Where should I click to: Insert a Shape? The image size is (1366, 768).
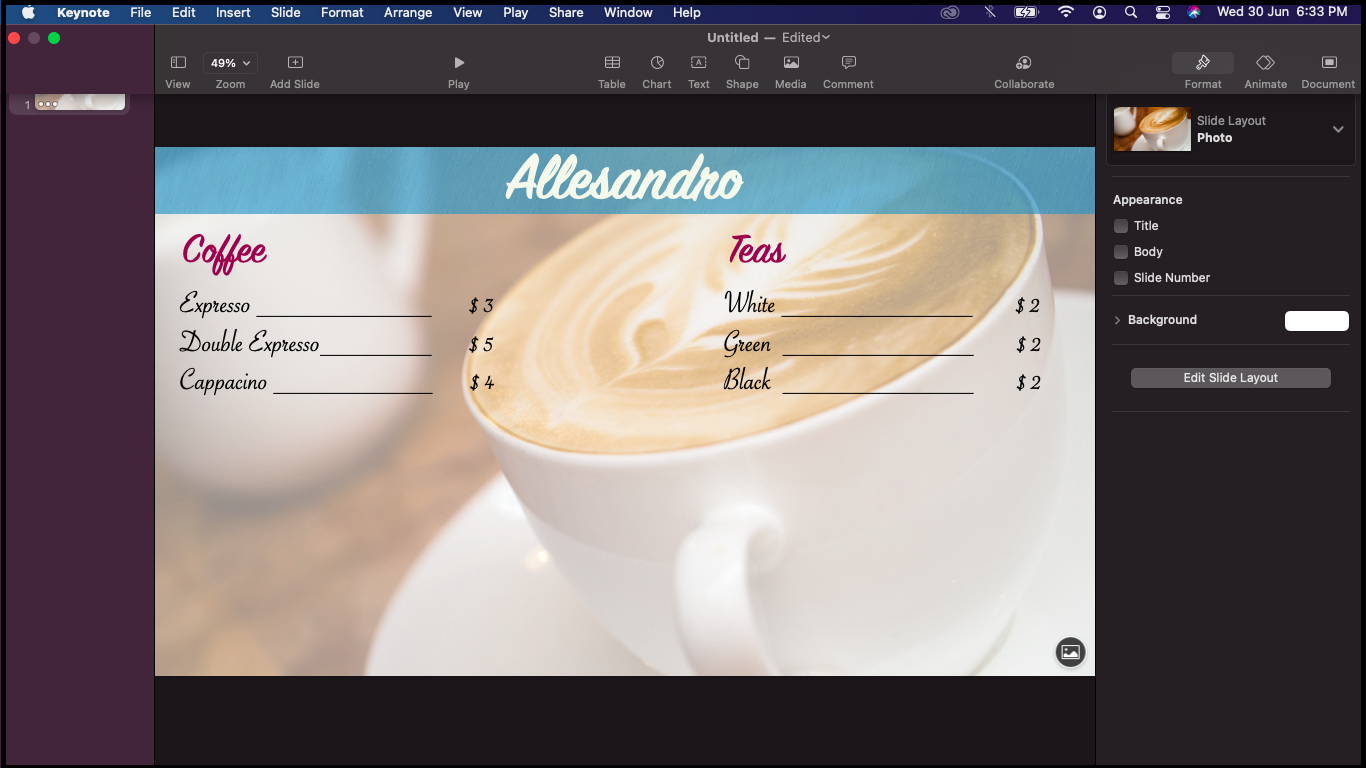(742, 68)
